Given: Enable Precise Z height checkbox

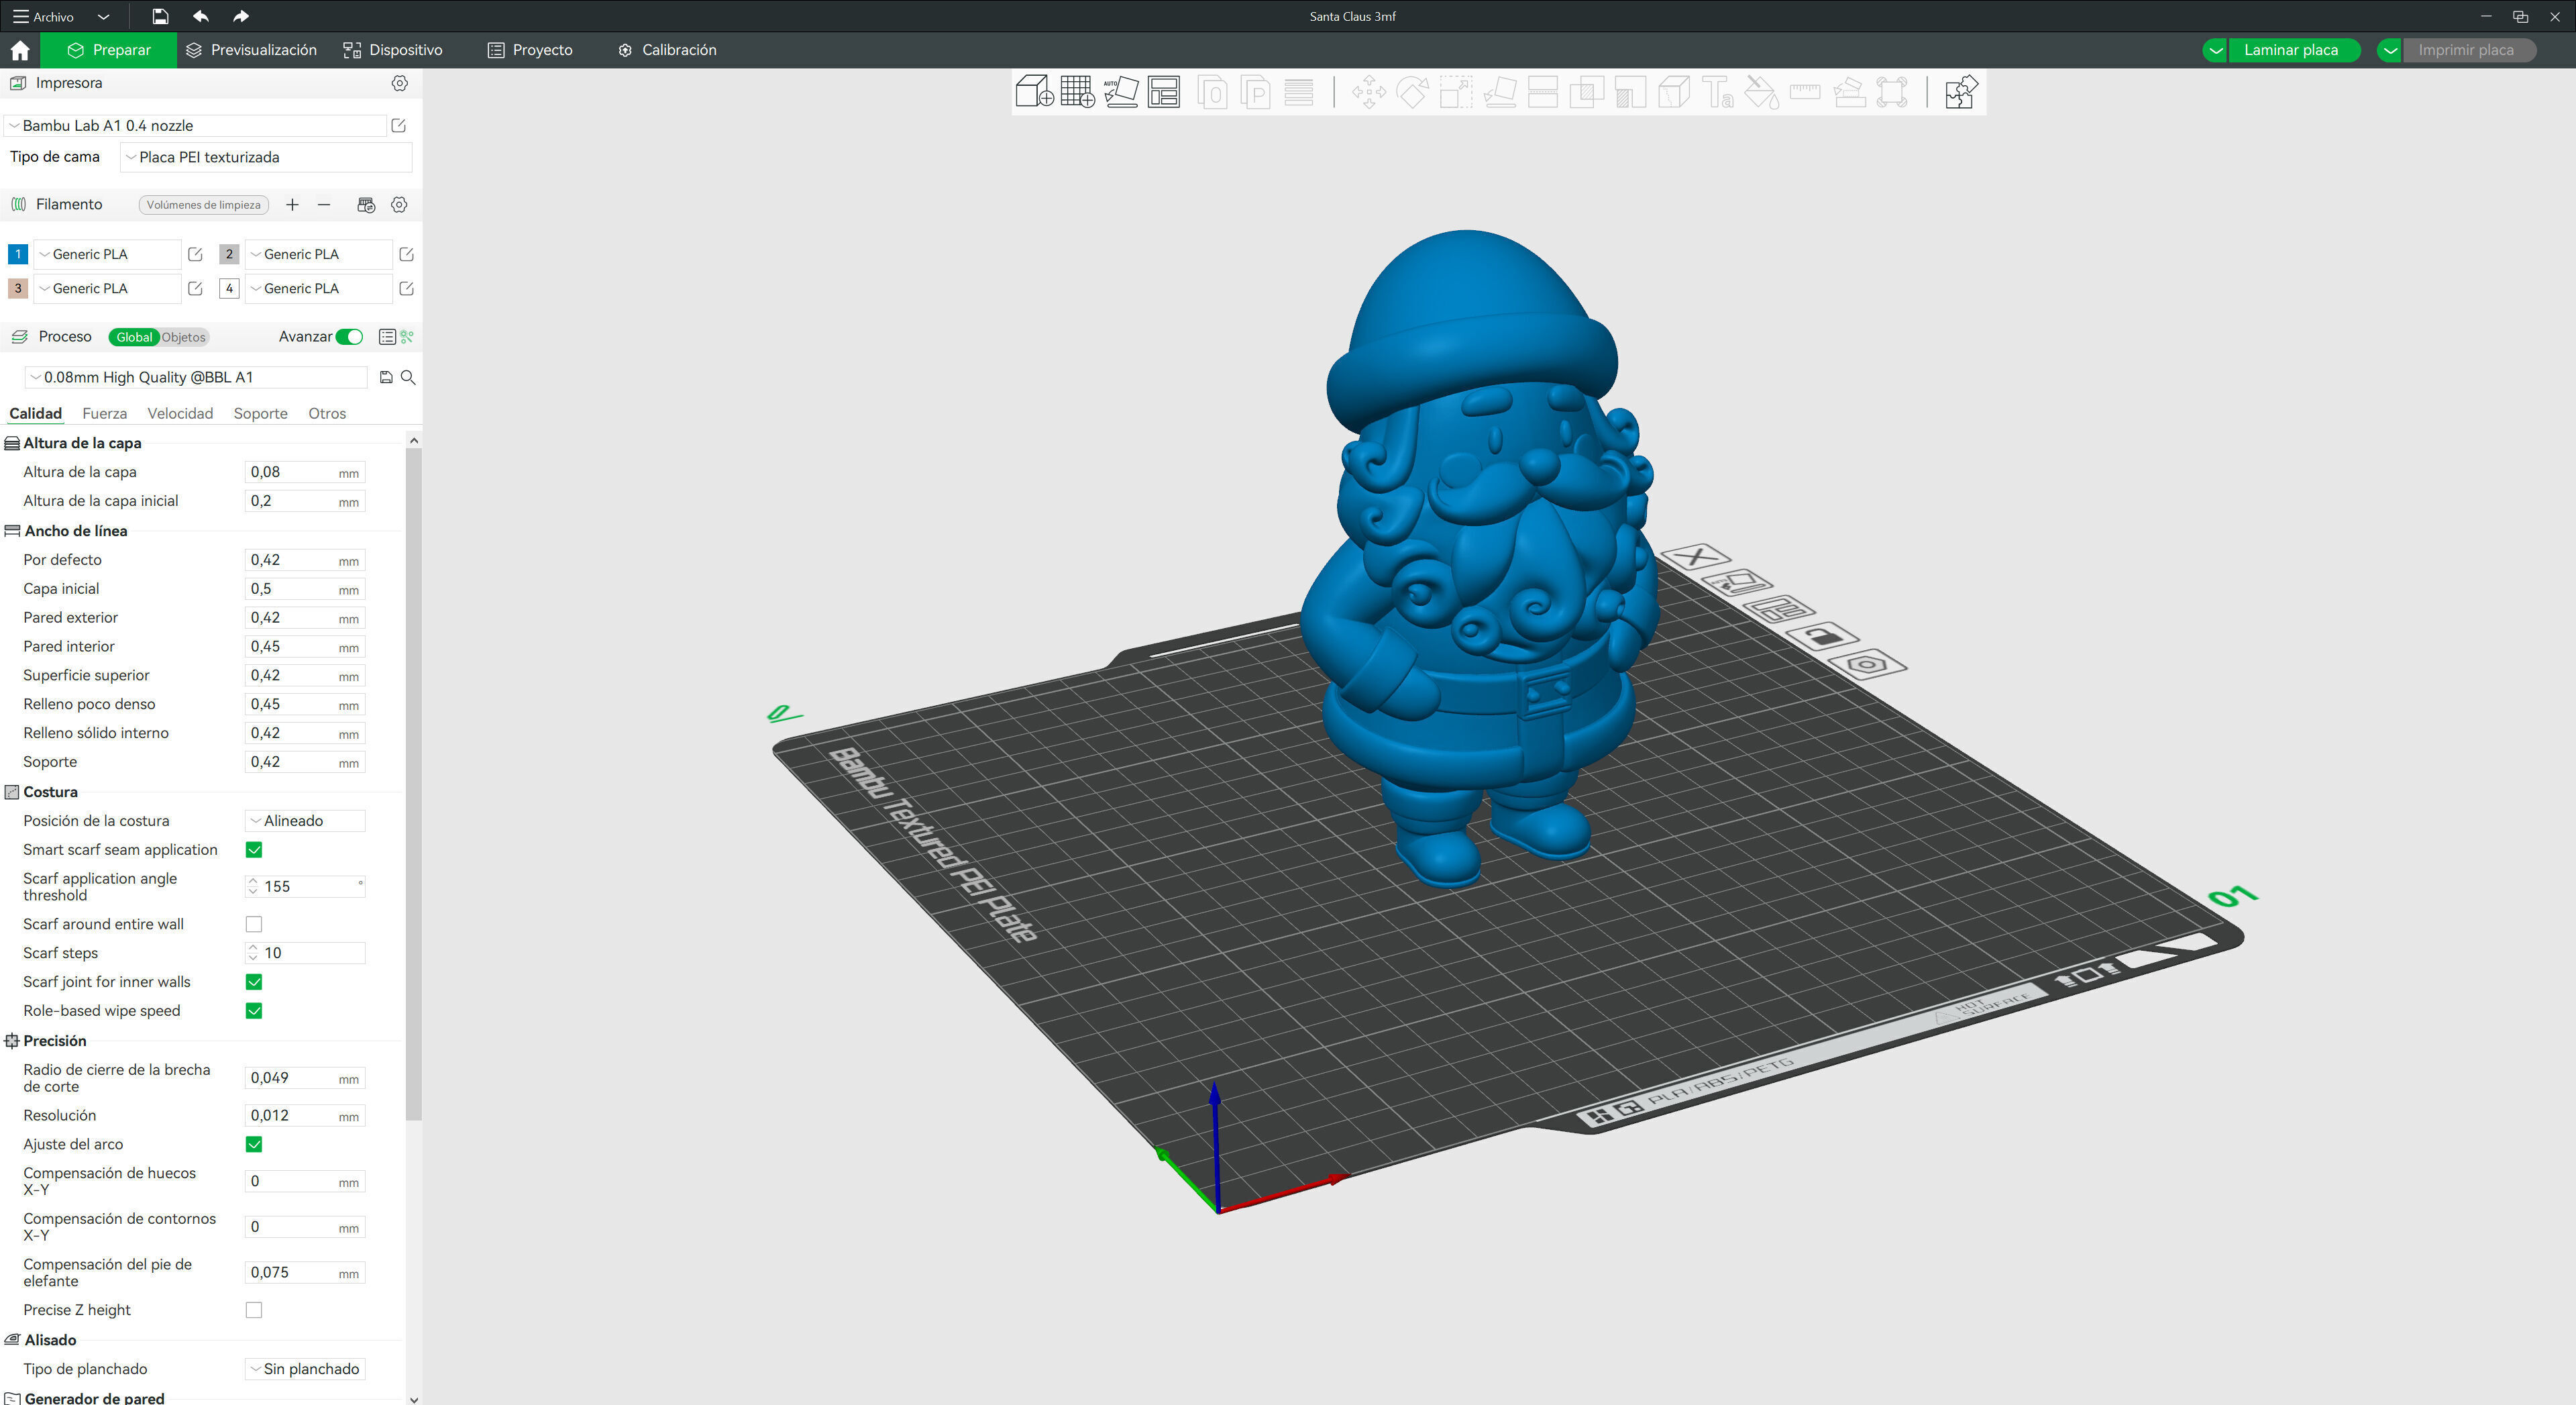Looking at the screenshot, I should pos(254,1310).
